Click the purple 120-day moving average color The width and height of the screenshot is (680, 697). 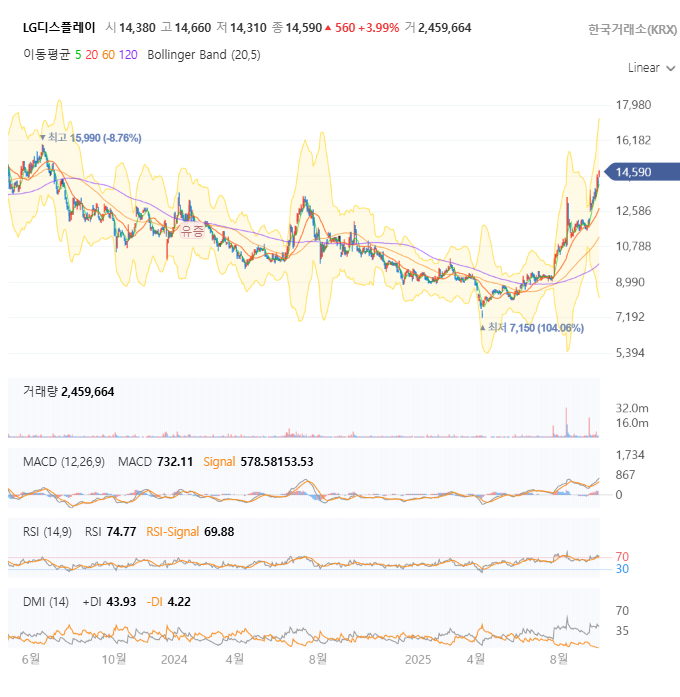[x=128, y=55]
